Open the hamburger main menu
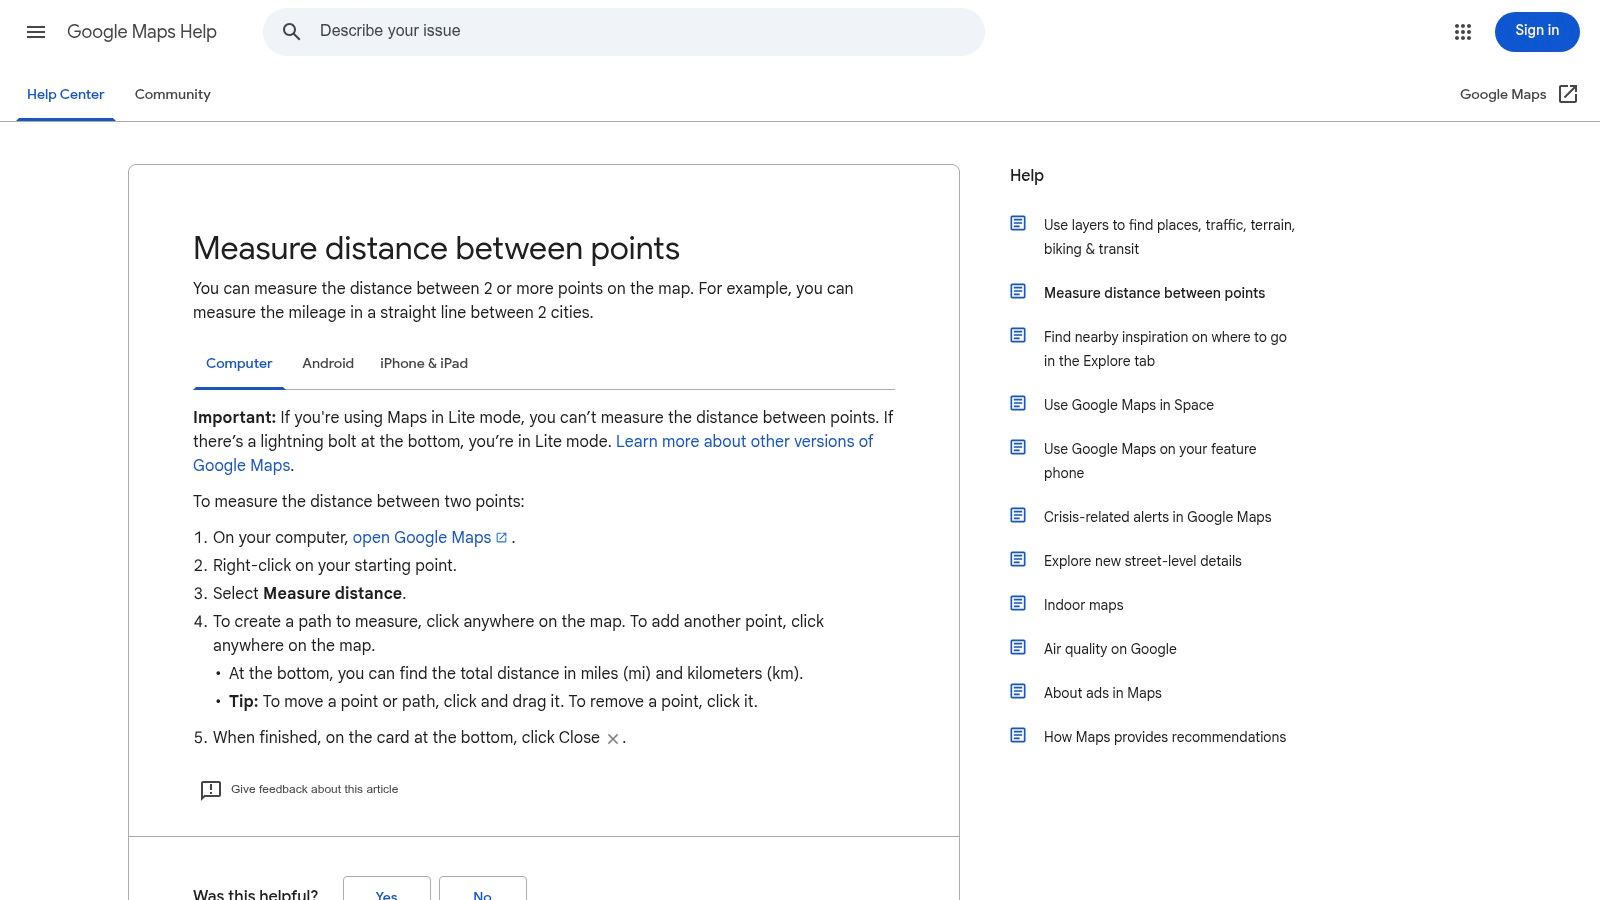The image size is (1600, 900). click(36, 32)
